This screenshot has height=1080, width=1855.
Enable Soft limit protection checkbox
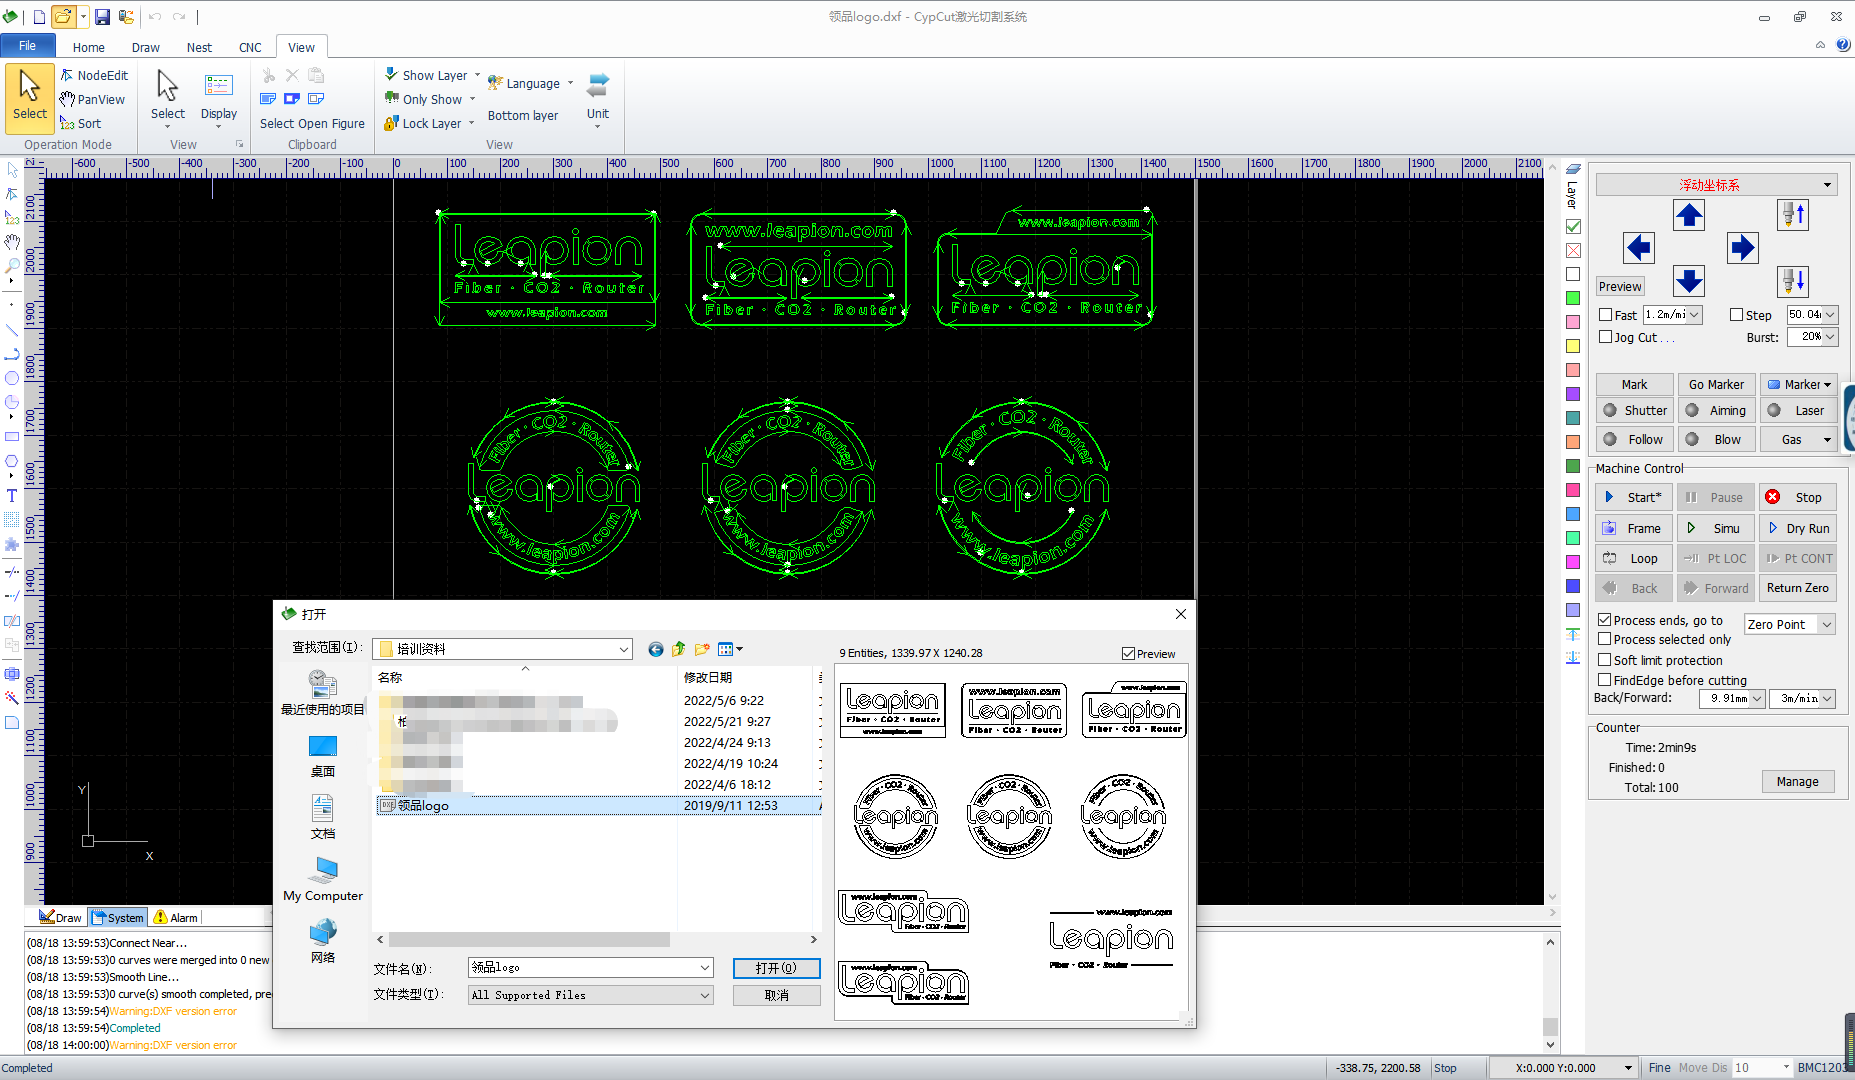tap(1605, 660)
